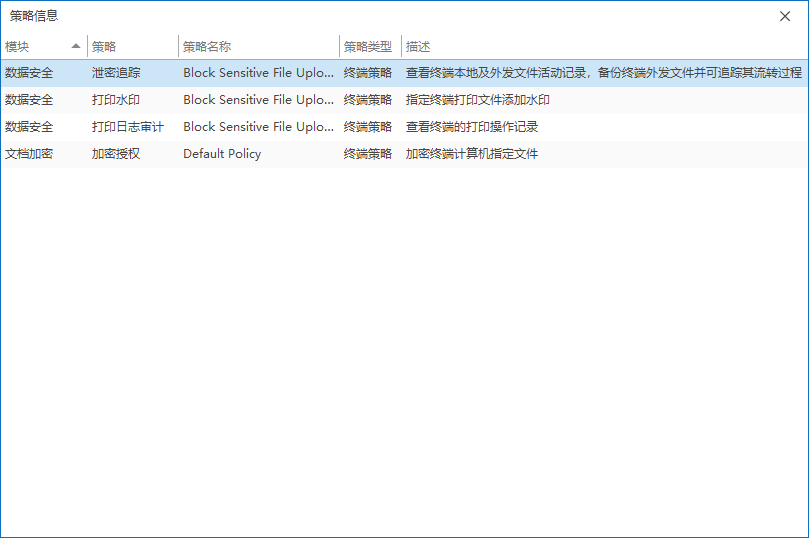Viewport: 809px width, 538px height.
Task: Click description 指定终端打印文件添加水印
Action: 478,100
